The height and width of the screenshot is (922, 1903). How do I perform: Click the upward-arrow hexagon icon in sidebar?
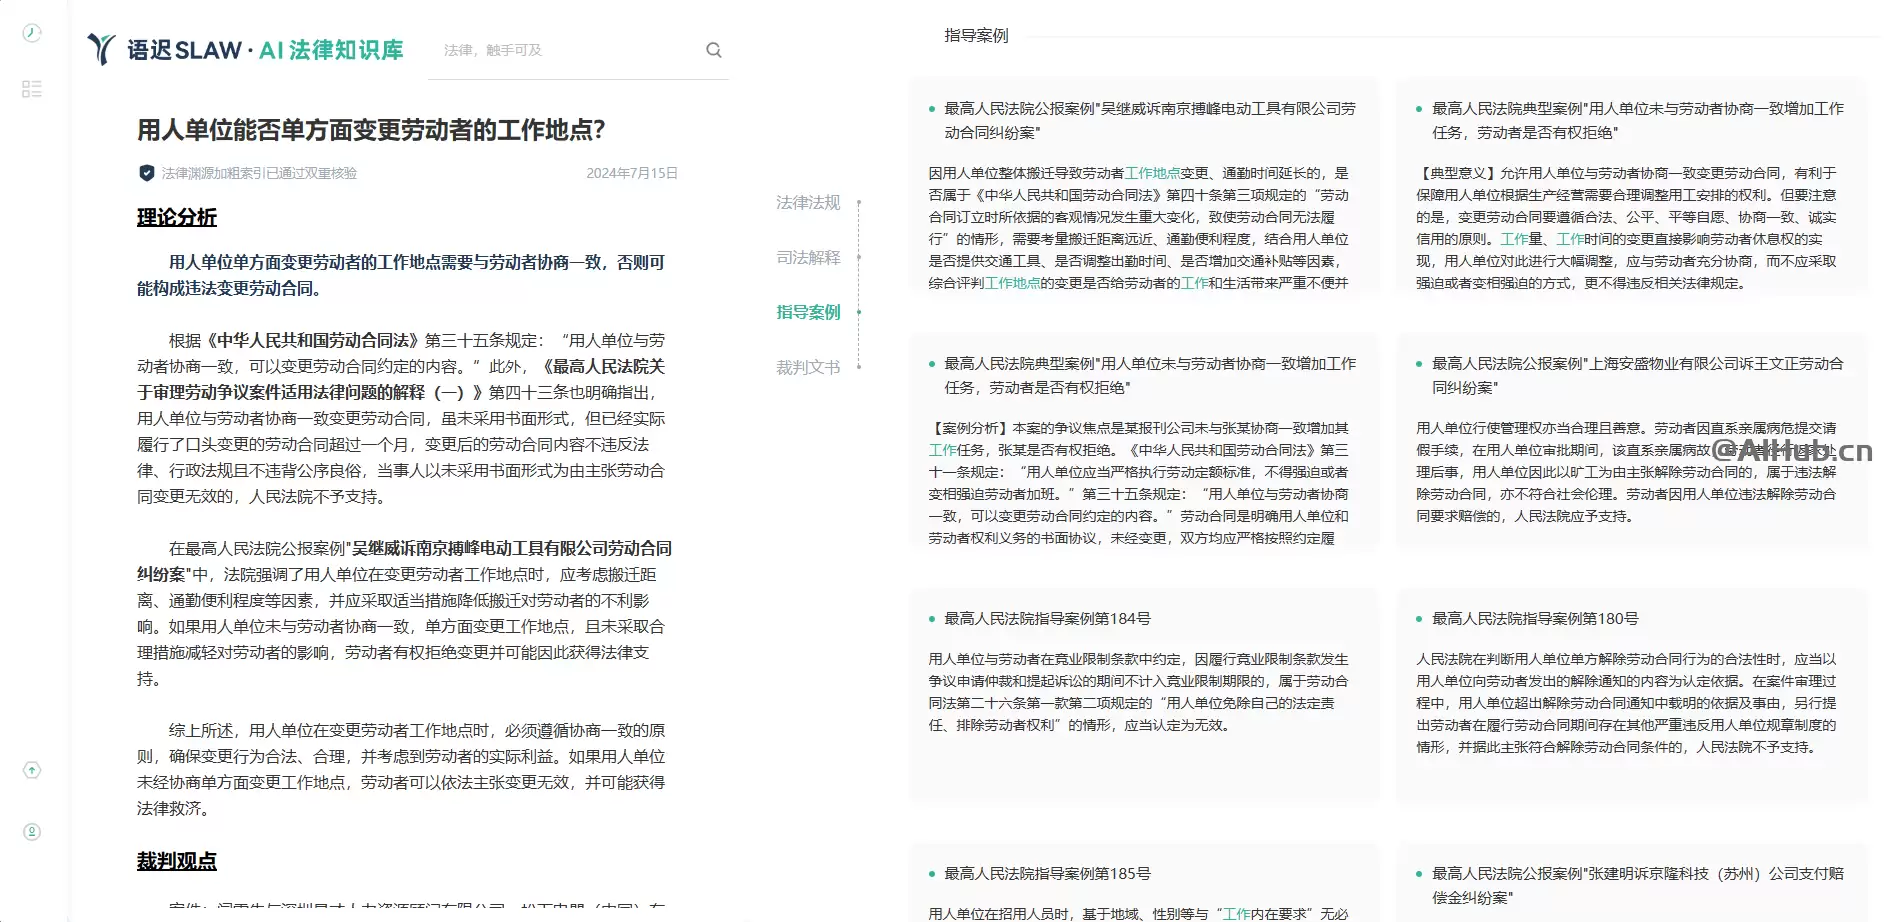click(x=32, y=770)
